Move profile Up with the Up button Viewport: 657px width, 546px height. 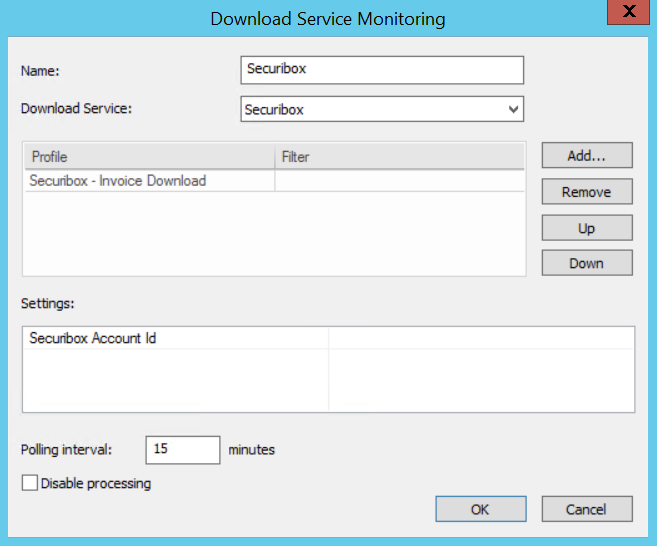tap(587, 228)
